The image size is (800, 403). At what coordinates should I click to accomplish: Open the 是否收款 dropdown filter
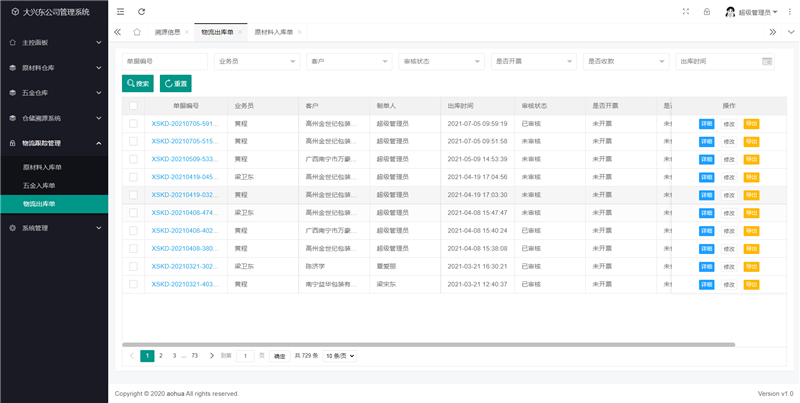(x=626, y=61)
